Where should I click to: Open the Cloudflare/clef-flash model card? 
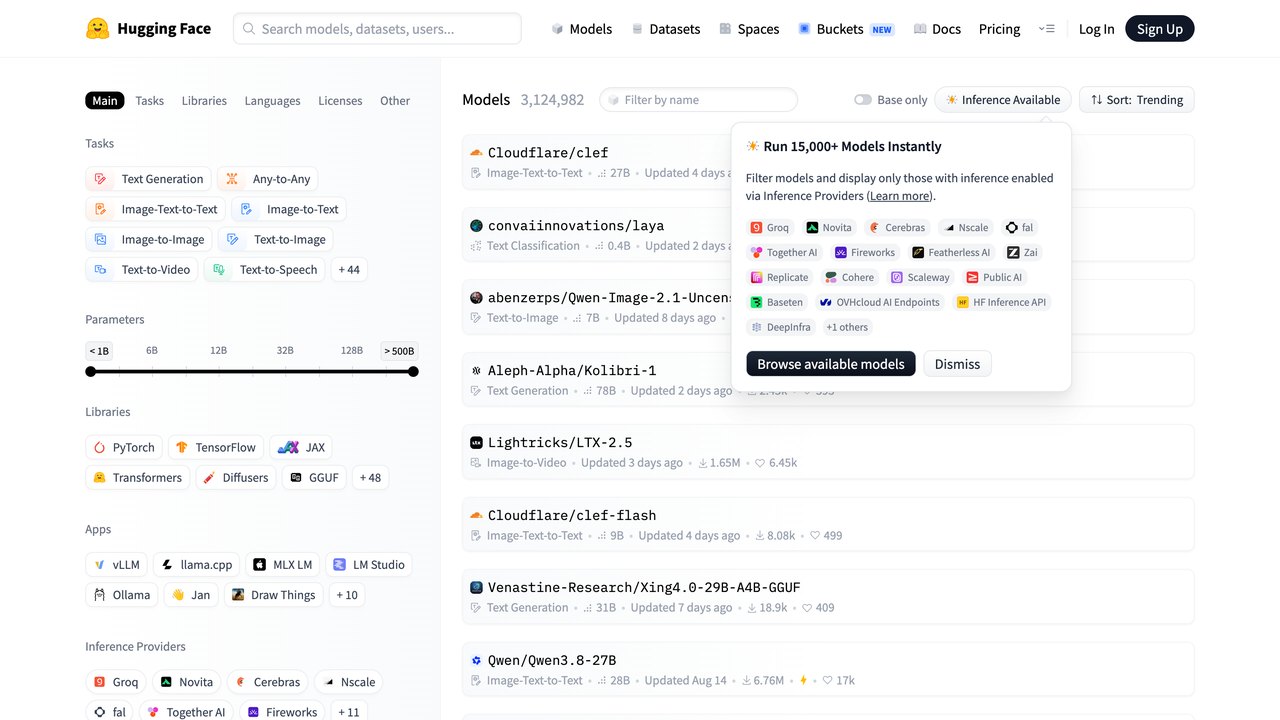tap(828, 525)
